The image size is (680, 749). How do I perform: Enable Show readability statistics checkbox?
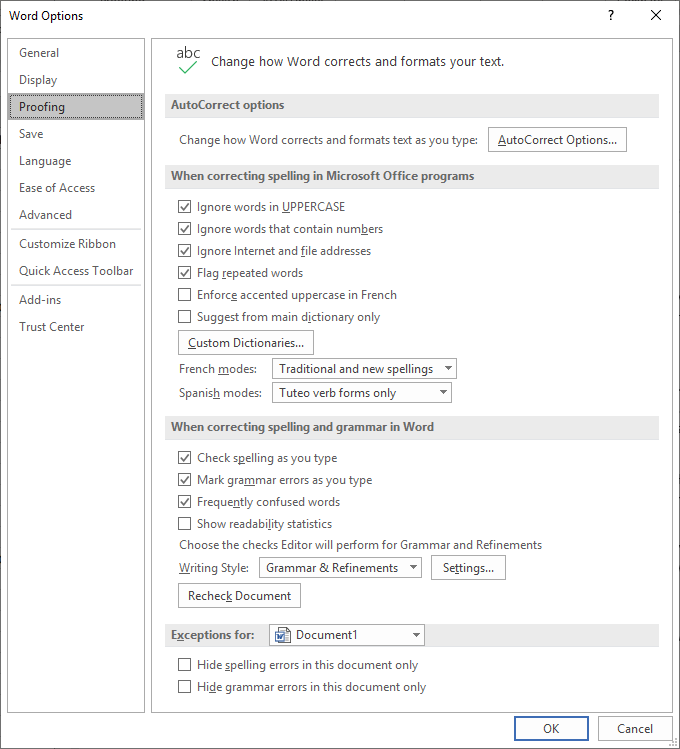click(184, 524)
